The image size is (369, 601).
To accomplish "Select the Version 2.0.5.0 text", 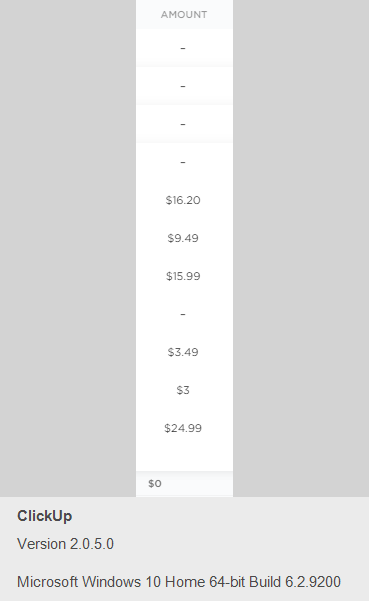I will (x=66, y=544).
